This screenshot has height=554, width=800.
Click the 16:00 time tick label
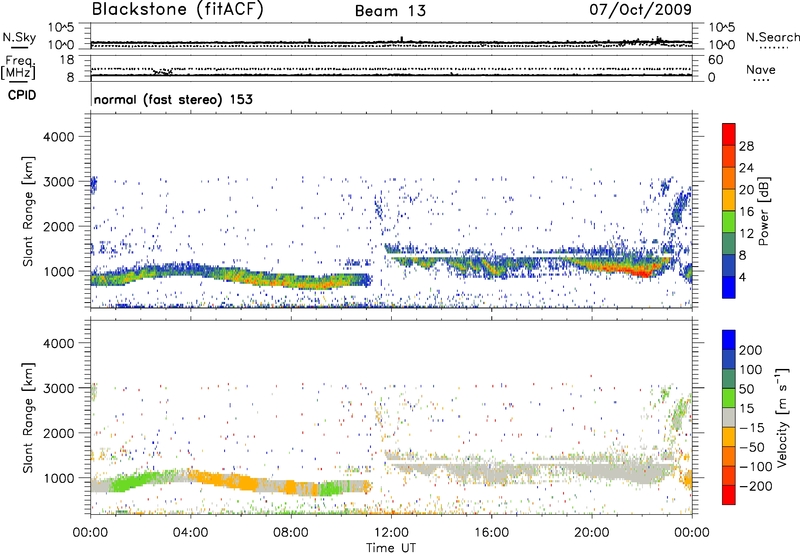pyautogui.click(x=491, y=533)
